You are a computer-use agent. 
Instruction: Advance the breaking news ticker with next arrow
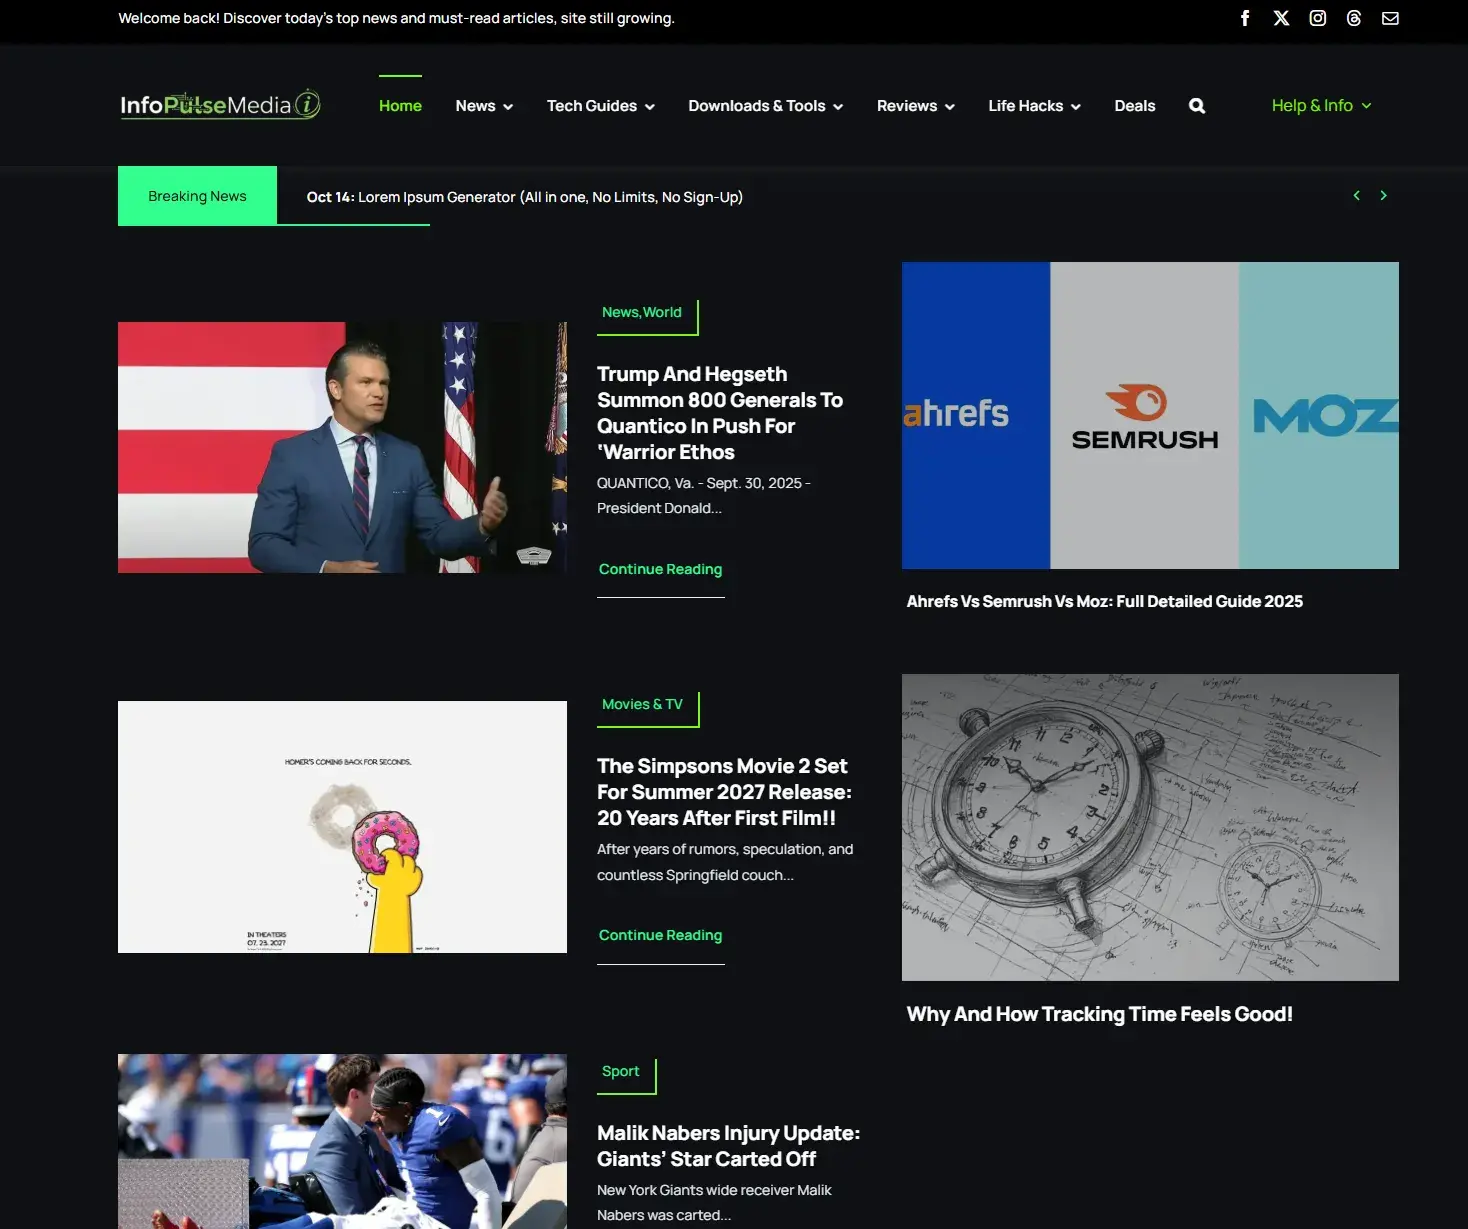pyautogui.click(x=1384, y=195)
